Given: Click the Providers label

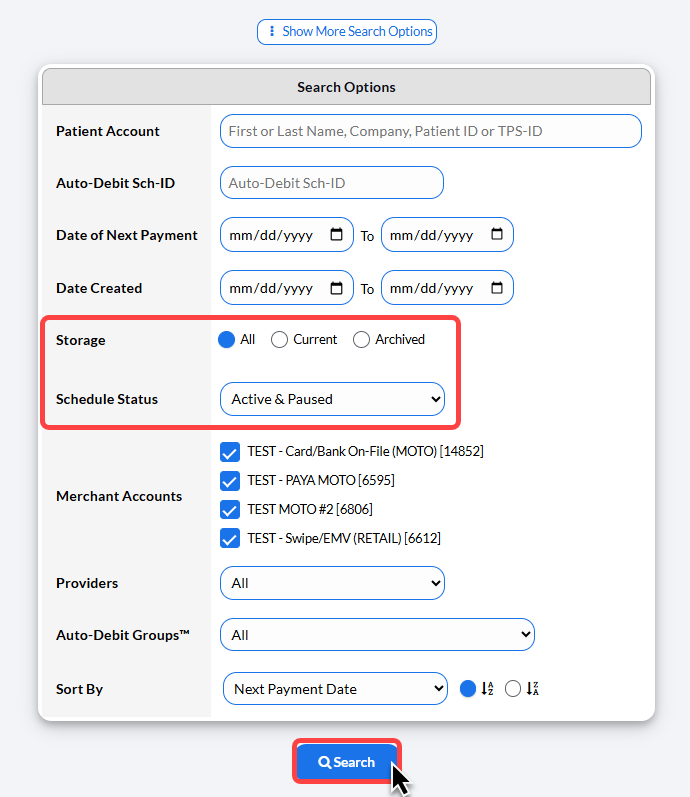Looking at the screenshot, I should pos(87,583).
